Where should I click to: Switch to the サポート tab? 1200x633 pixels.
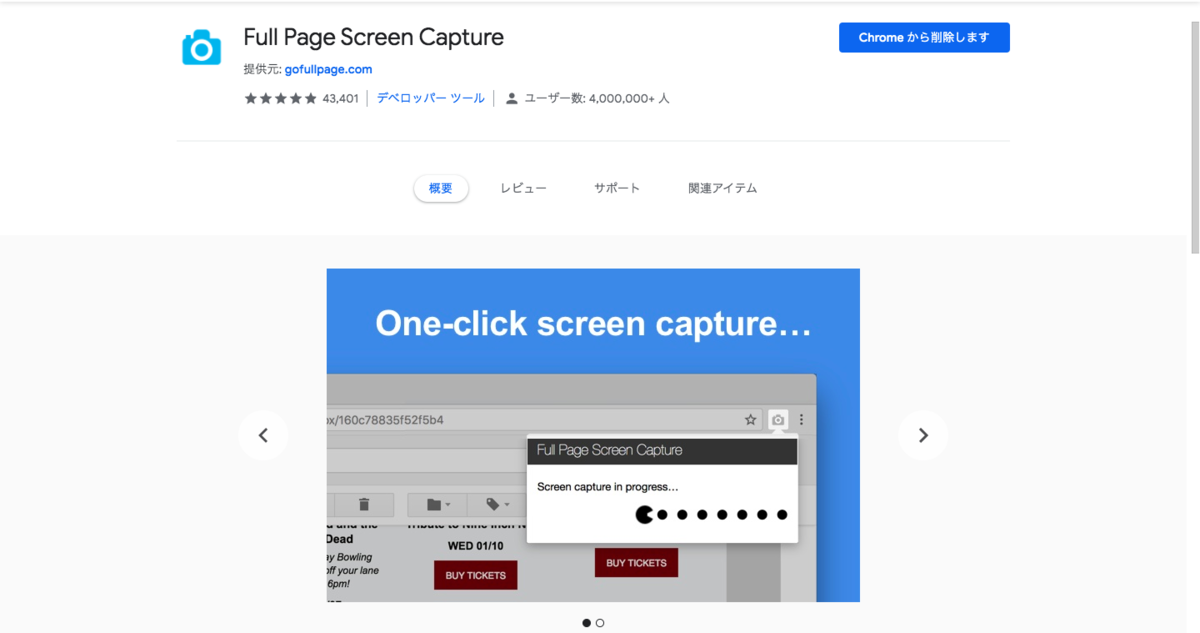pos(617,188)
